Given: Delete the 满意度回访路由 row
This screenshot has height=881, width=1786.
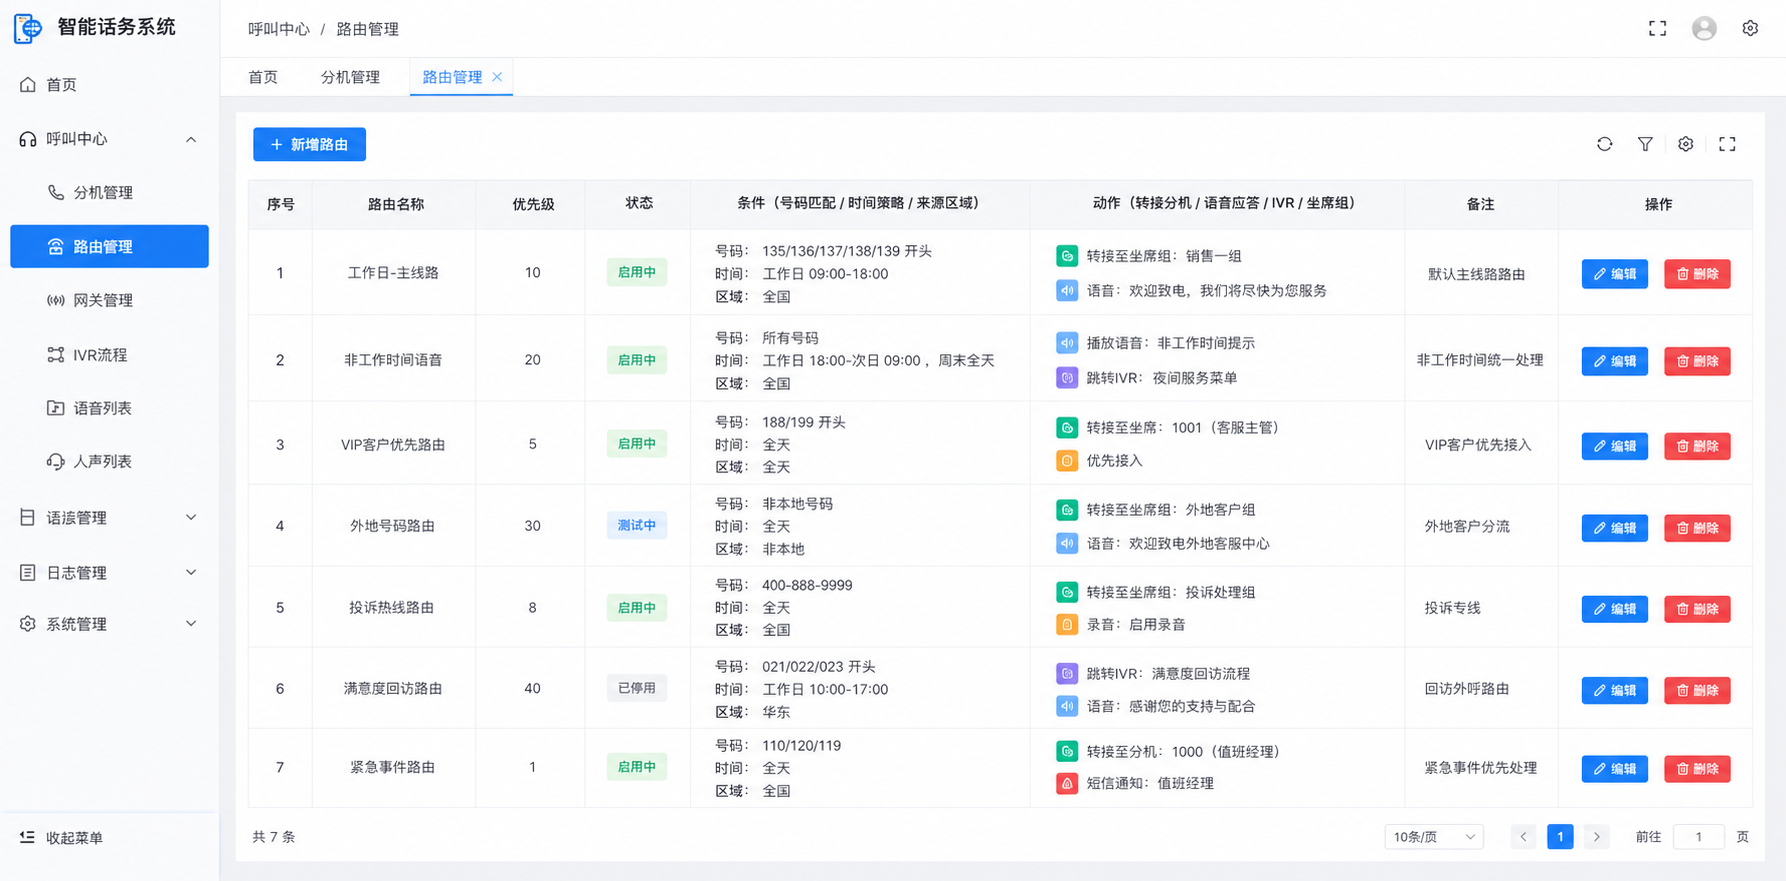Looking at the screenshot, I should coord(1697,690).
